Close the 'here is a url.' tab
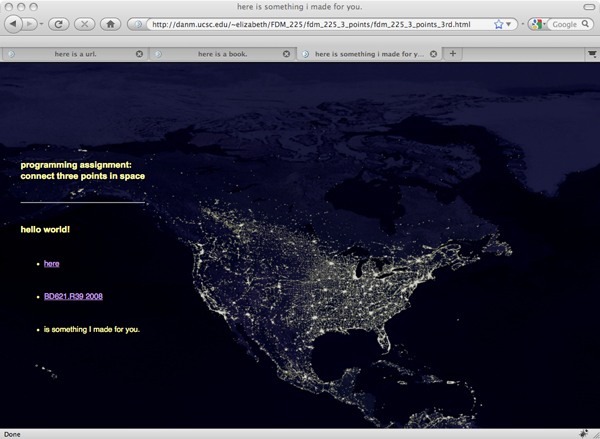This screenshot has width=600, height=439. (139, 54)
